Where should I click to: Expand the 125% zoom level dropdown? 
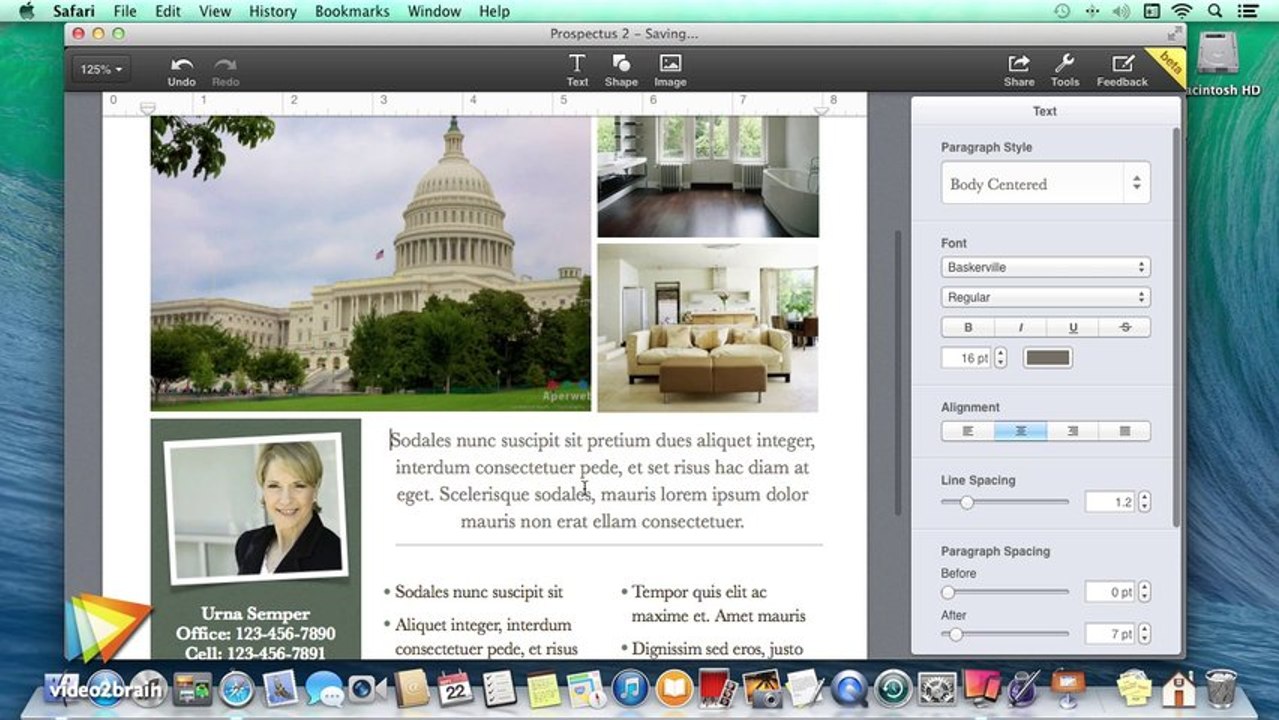[x=101, y=70]
